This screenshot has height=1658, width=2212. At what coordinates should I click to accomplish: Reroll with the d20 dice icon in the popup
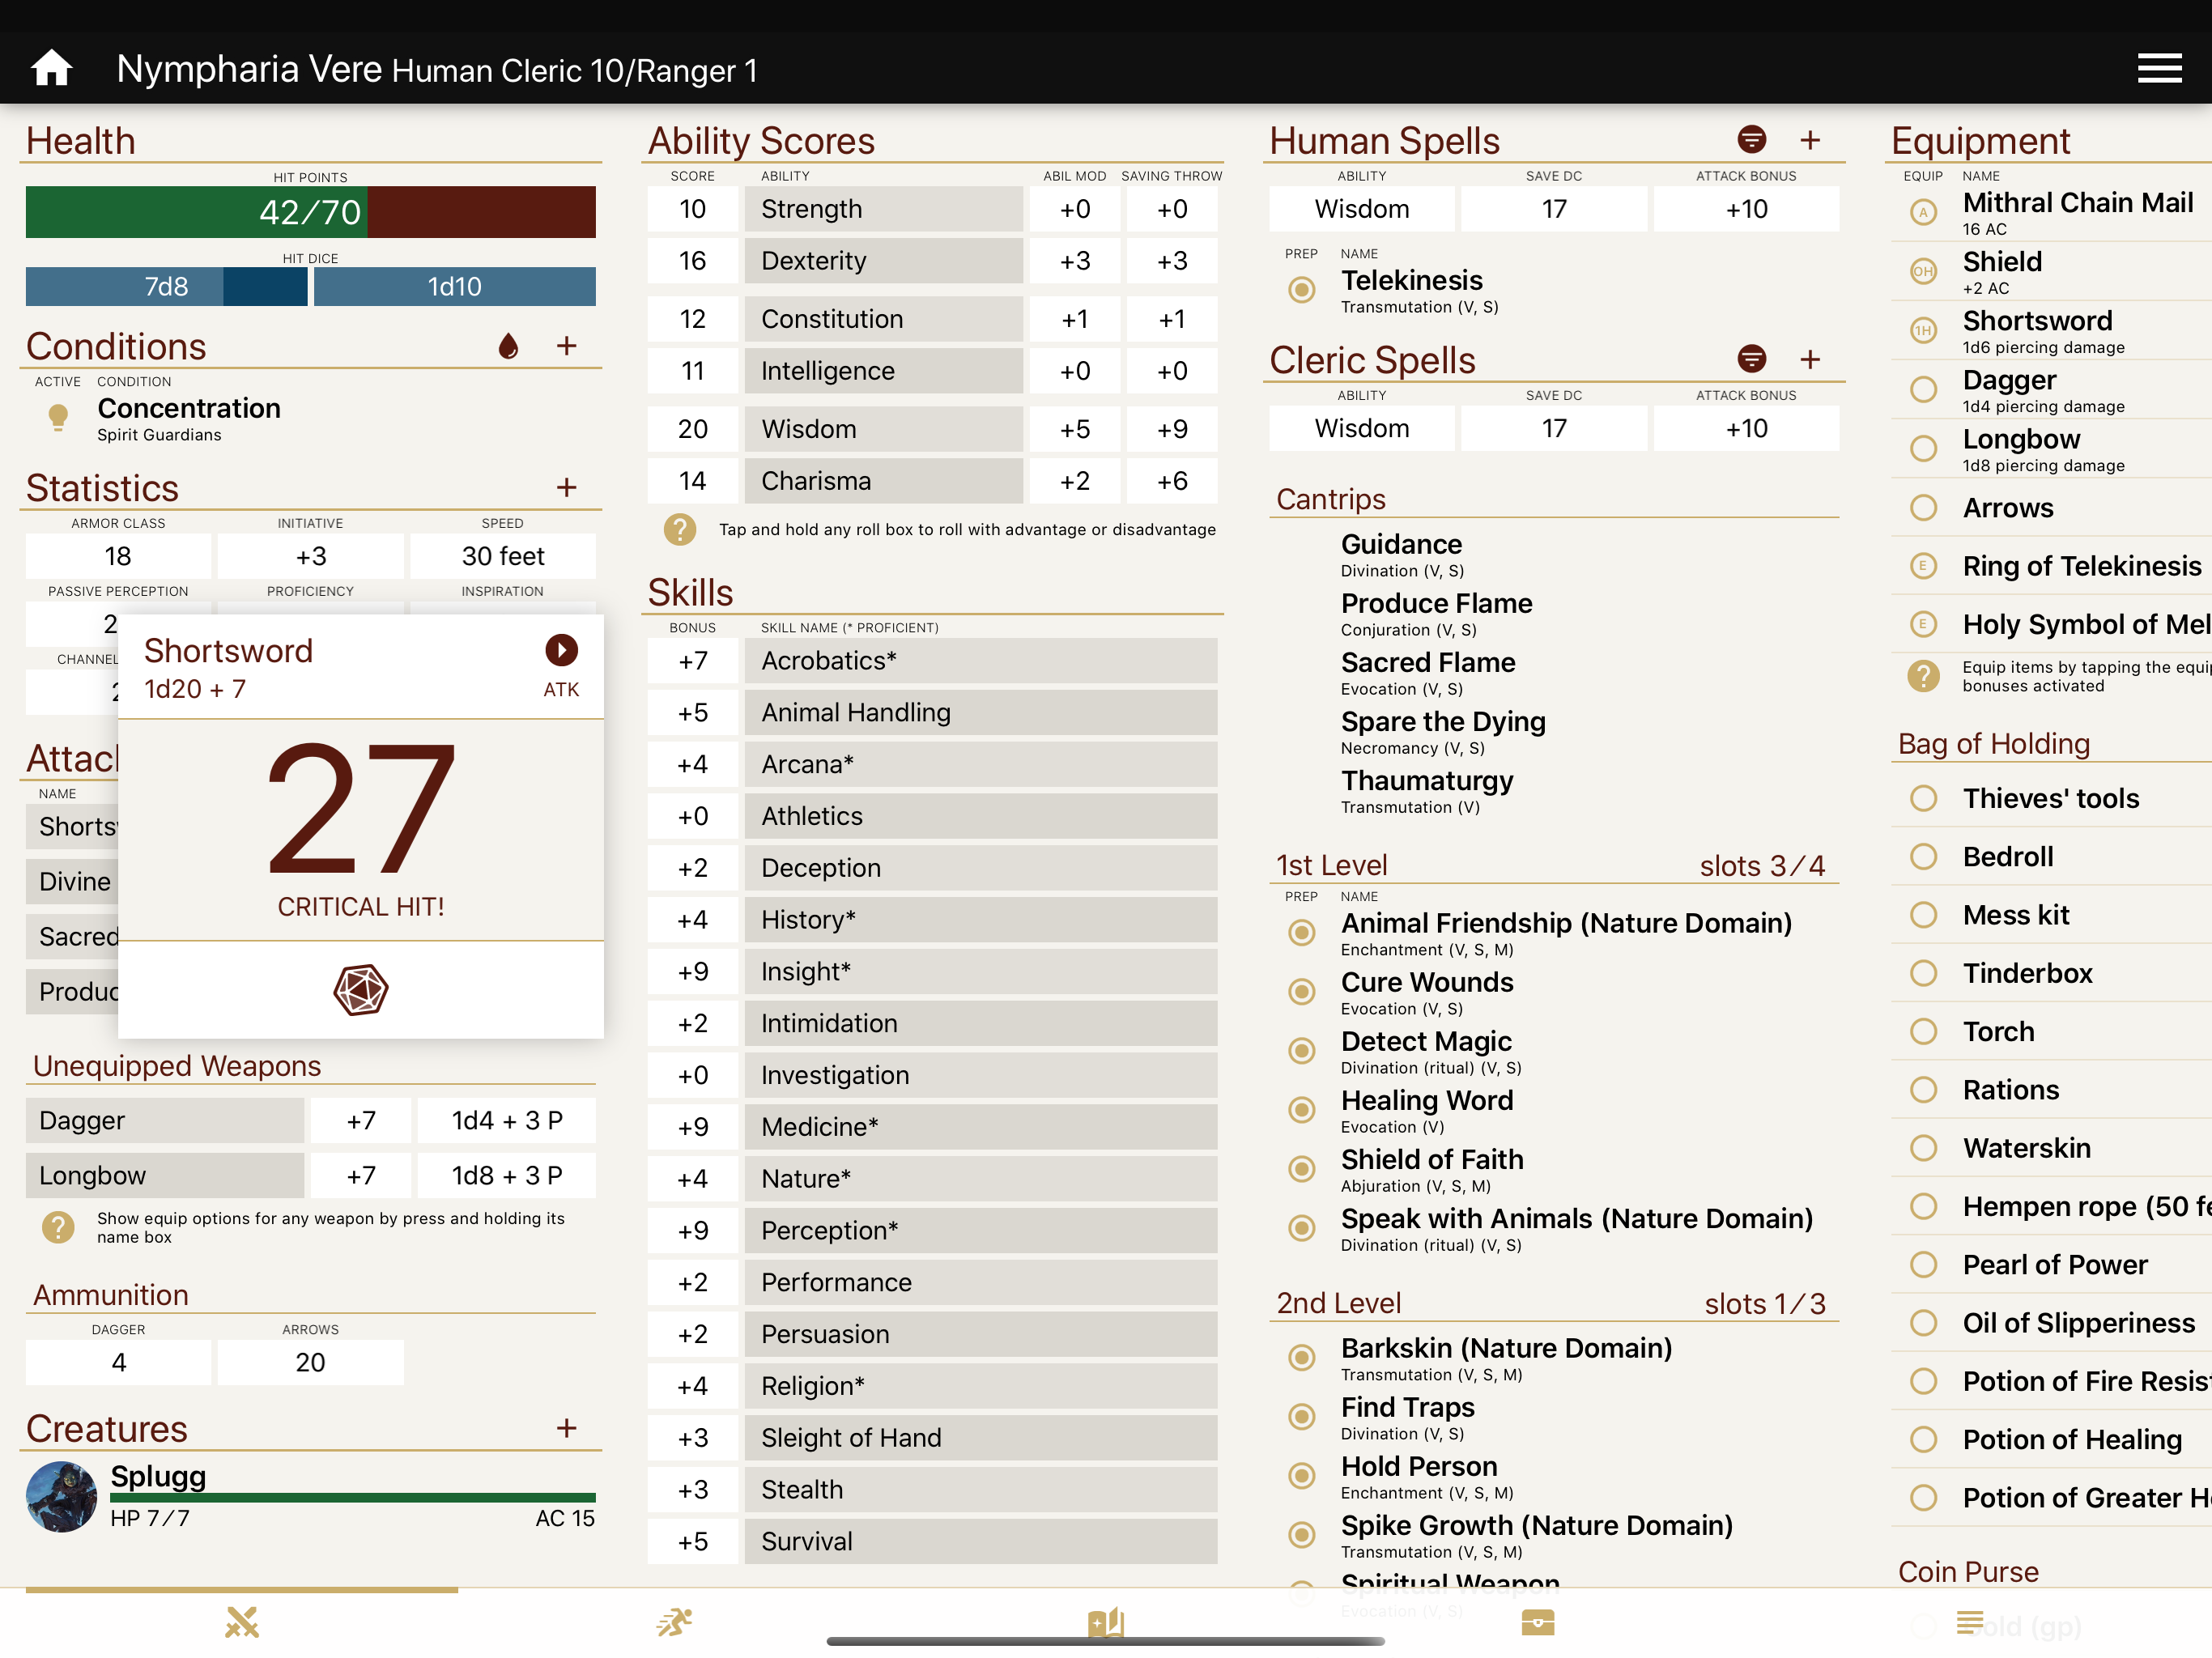360,990
